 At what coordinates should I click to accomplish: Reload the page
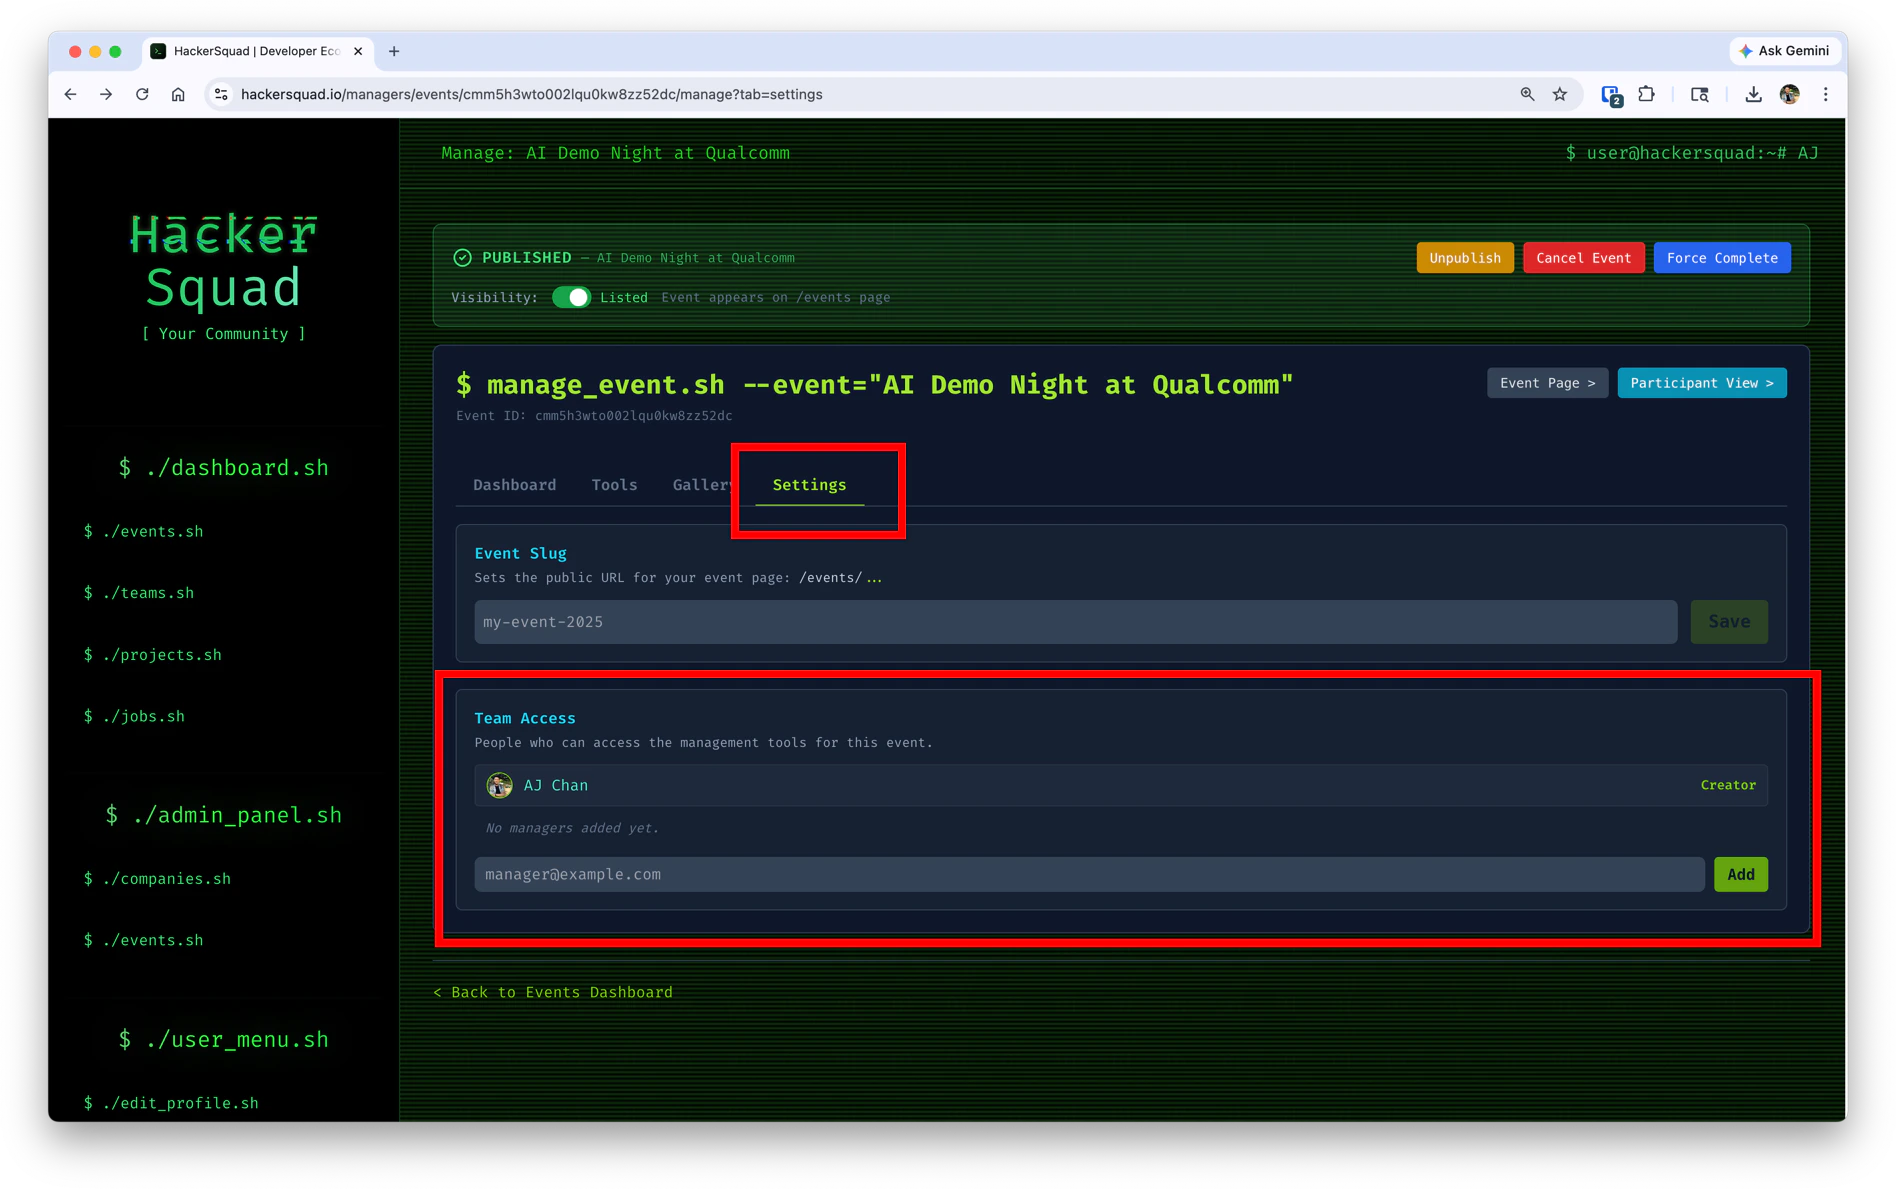[142, 93]
